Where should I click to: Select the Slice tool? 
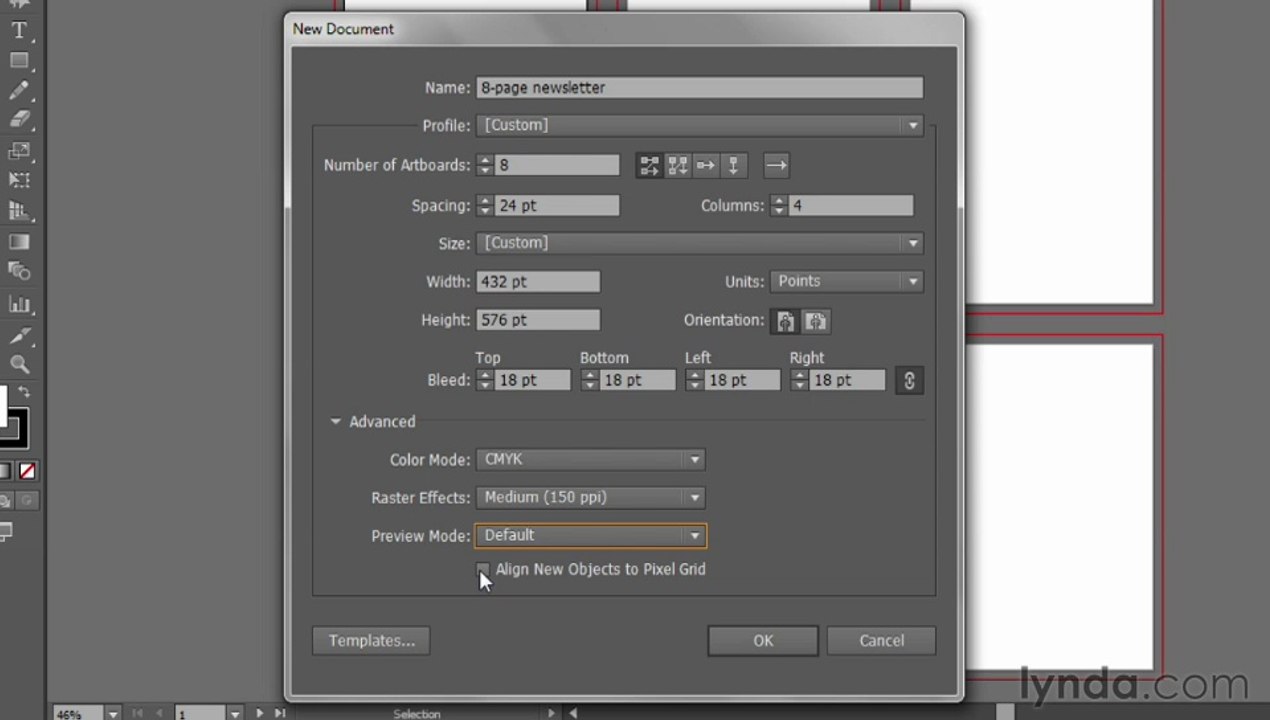pos(18,335)
